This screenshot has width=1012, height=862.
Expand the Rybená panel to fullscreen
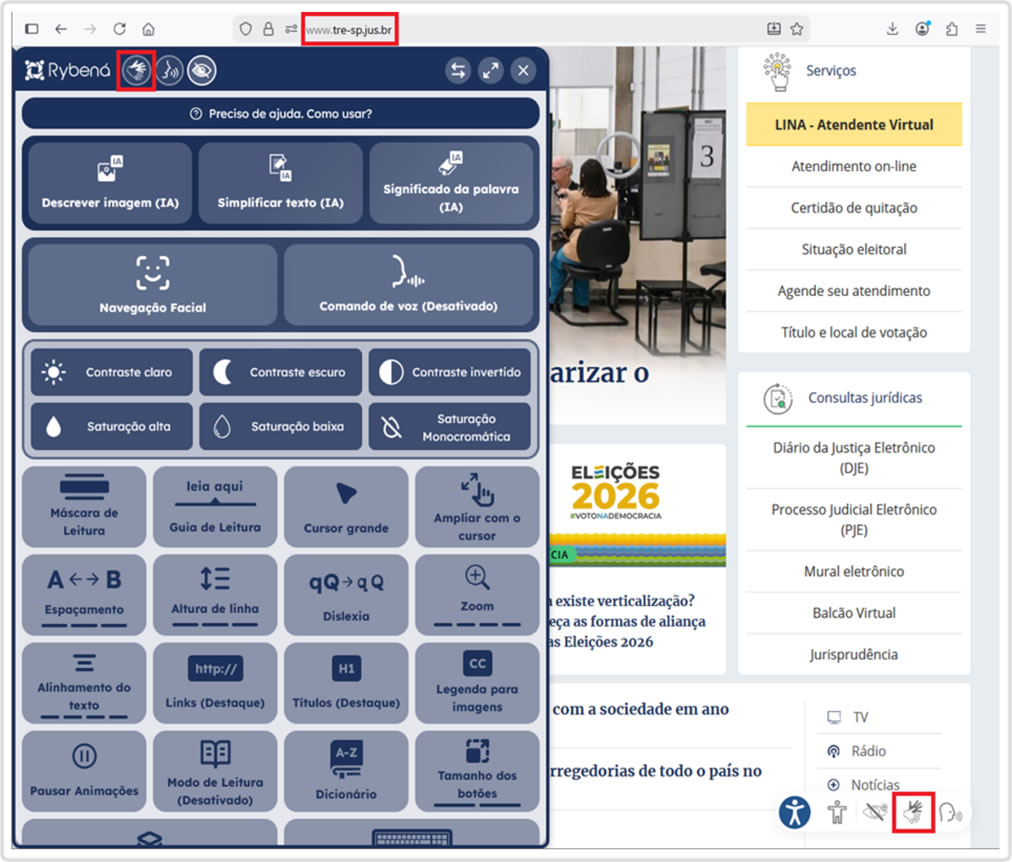[490, 71]
